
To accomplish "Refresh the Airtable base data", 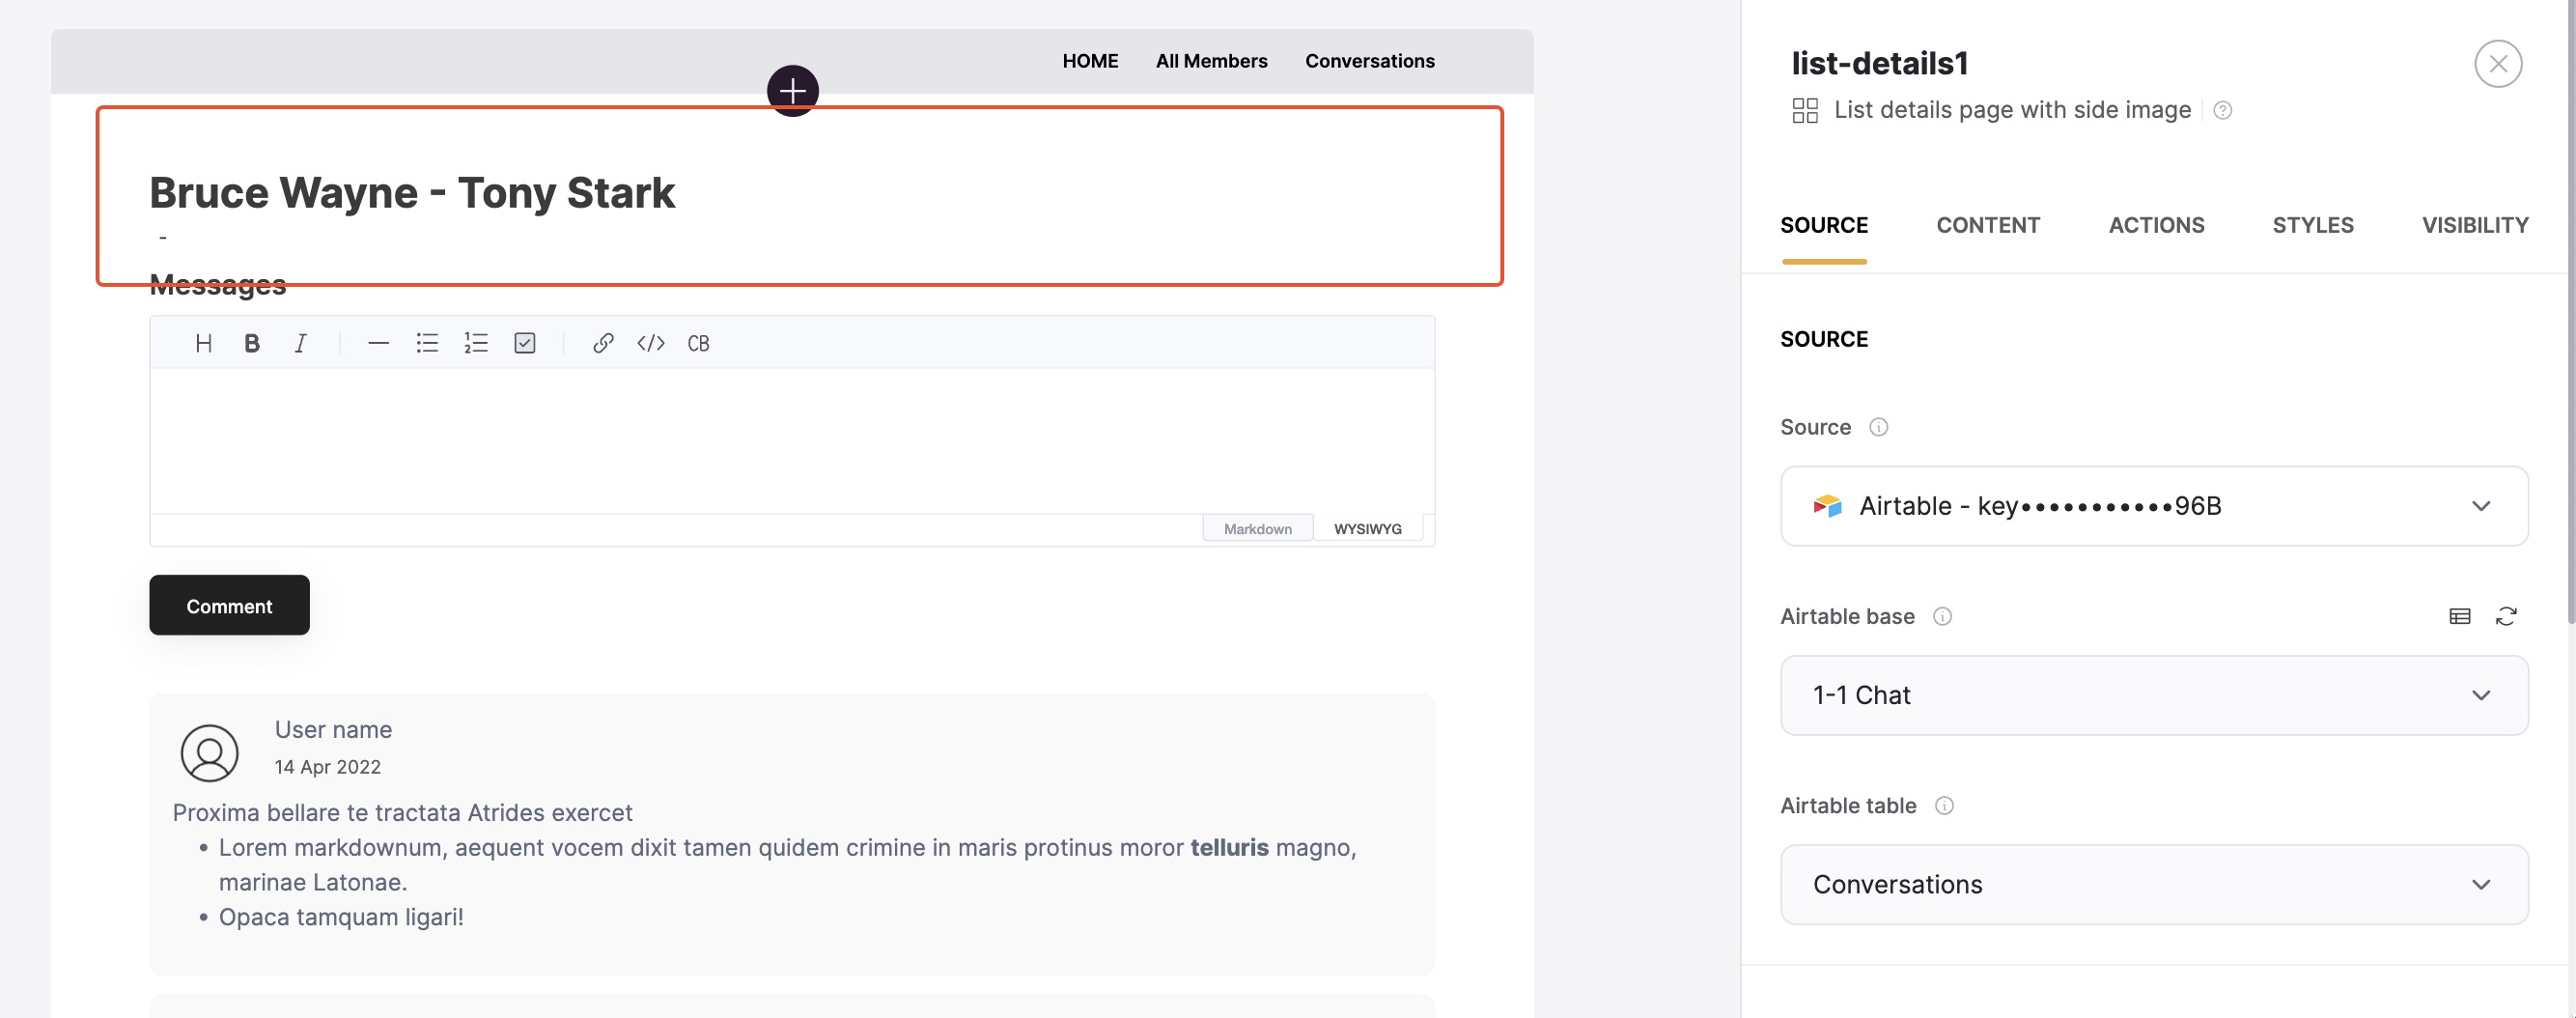I will coord(2508,616).
